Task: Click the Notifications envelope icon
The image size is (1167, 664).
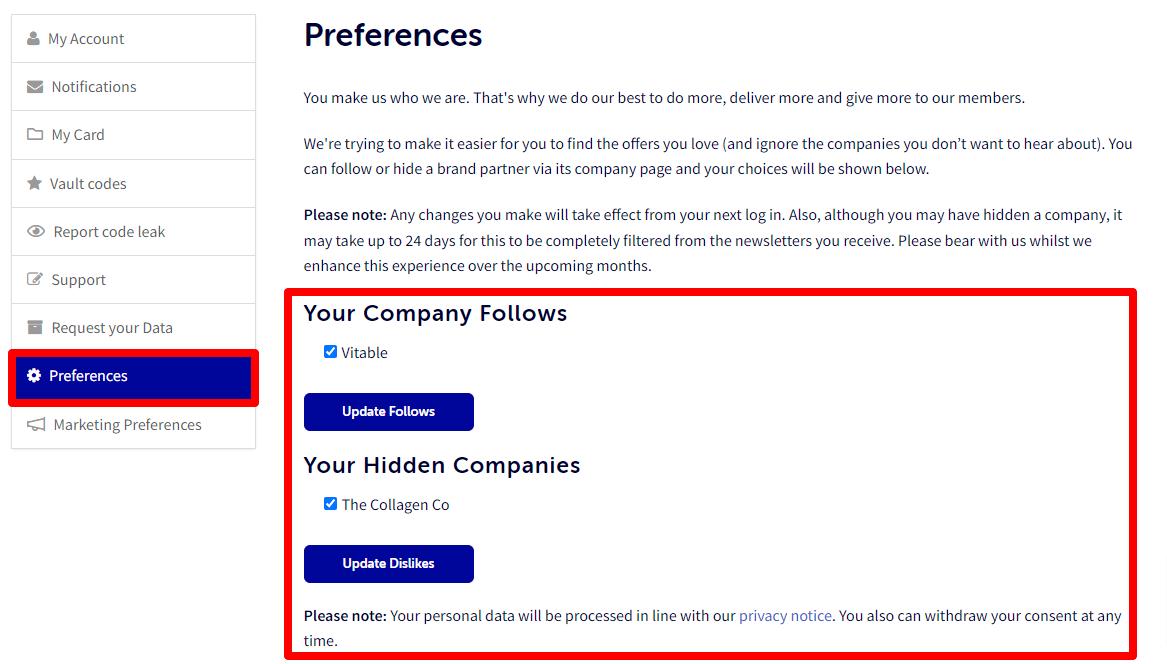Action: coord(35,87)
